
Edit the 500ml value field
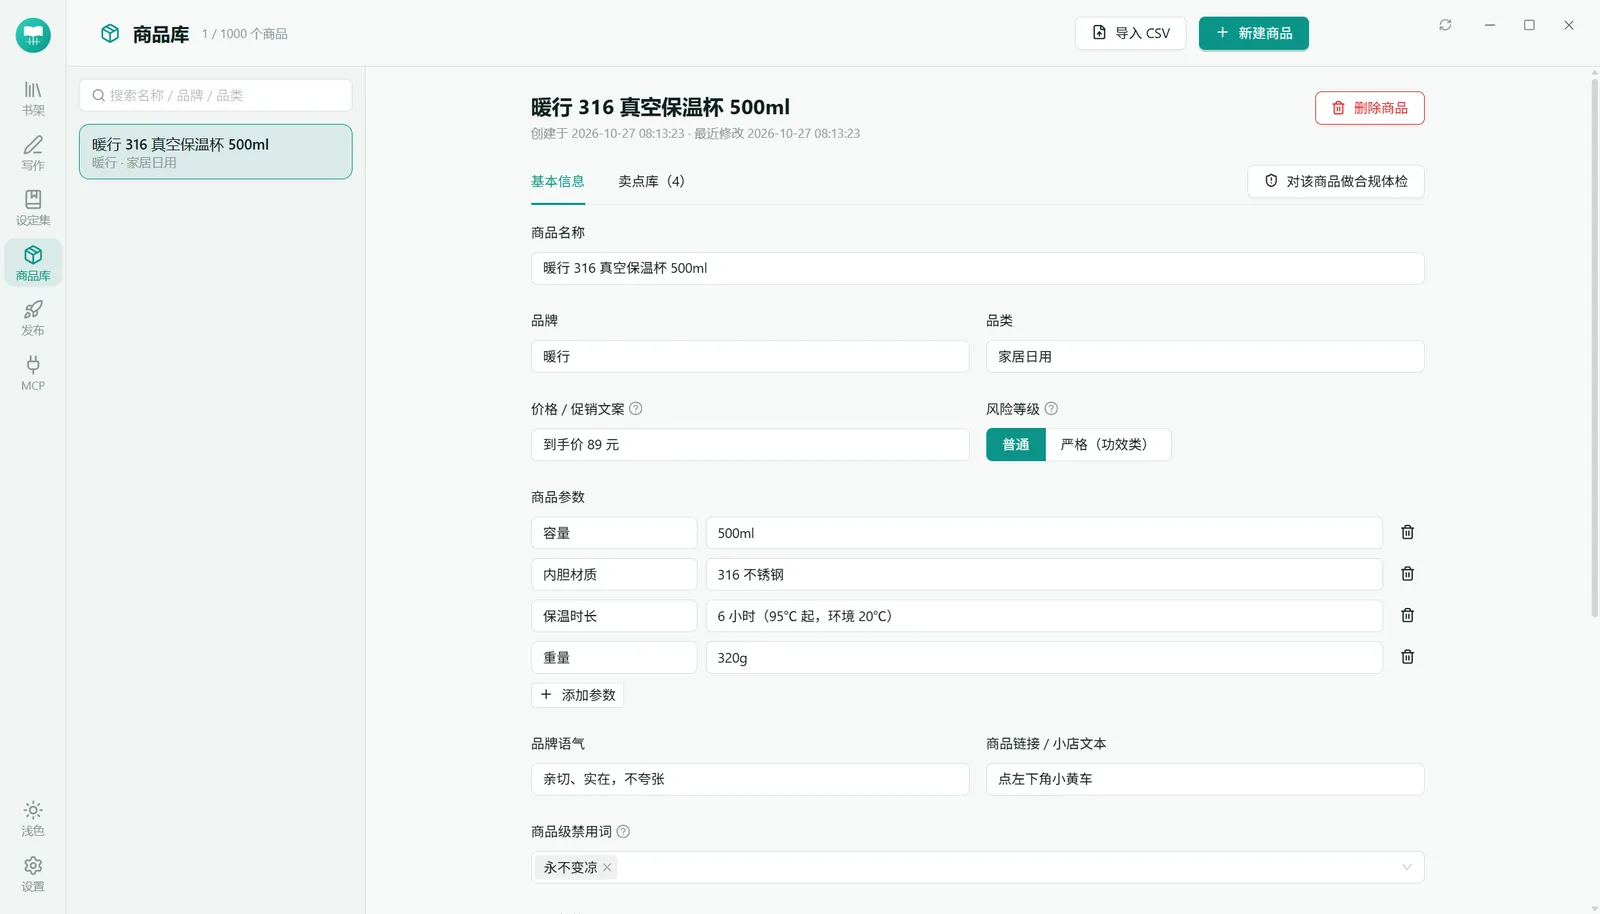[1044, 533]
